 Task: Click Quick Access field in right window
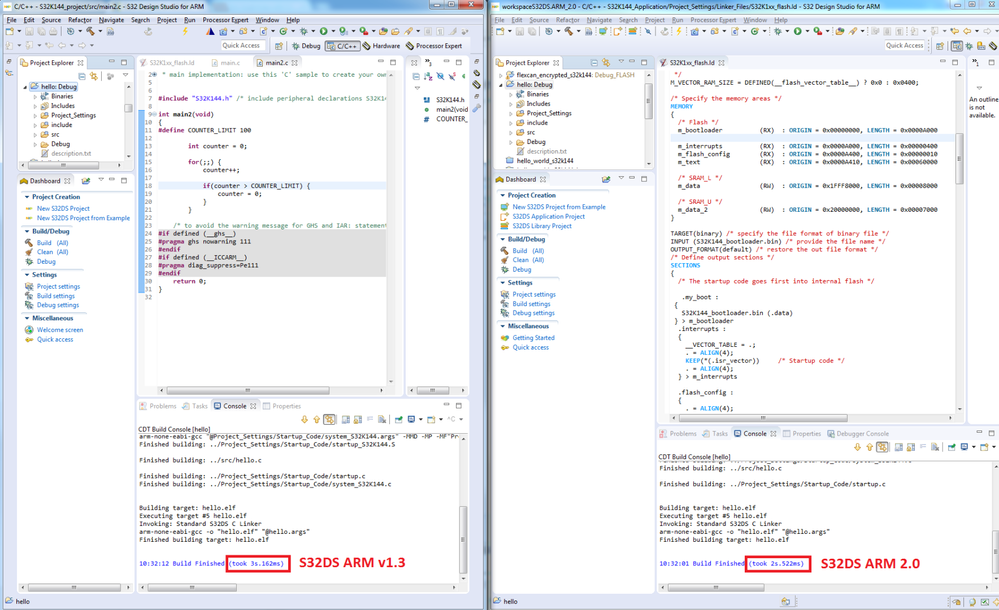(905, 45)
